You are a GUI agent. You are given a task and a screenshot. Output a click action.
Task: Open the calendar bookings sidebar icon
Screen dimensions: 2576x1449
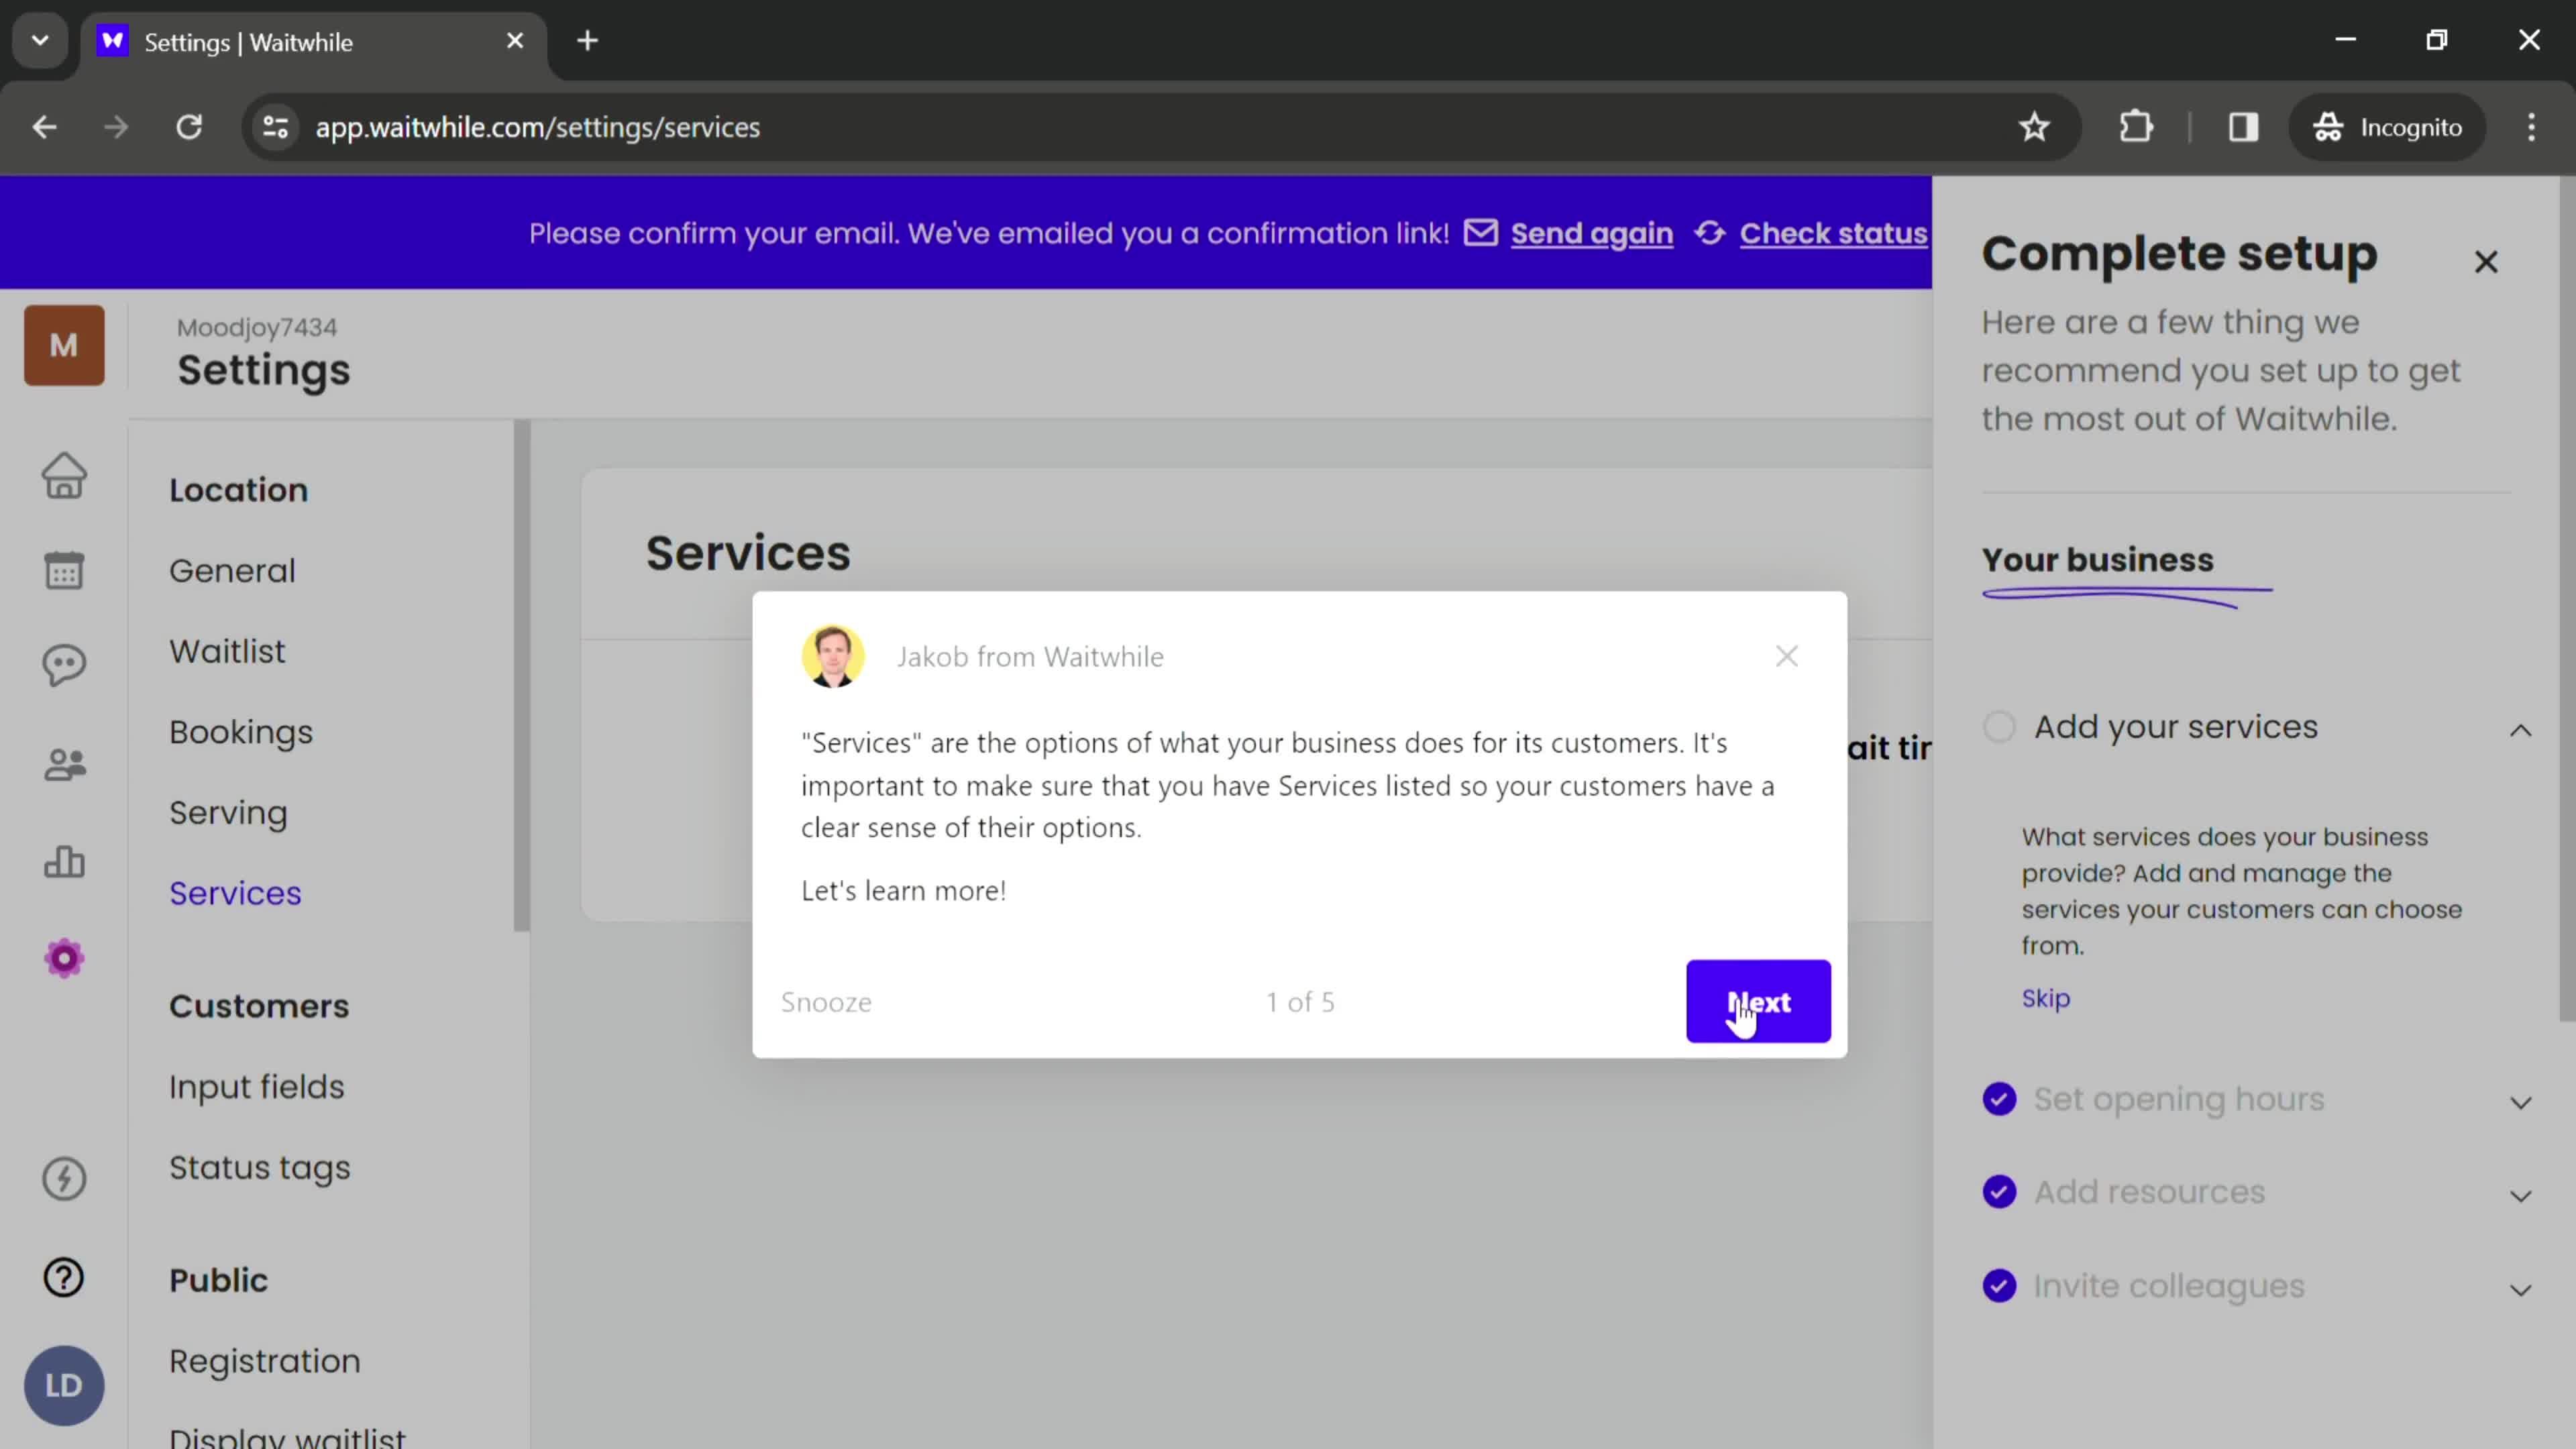(x=64, y=570)
